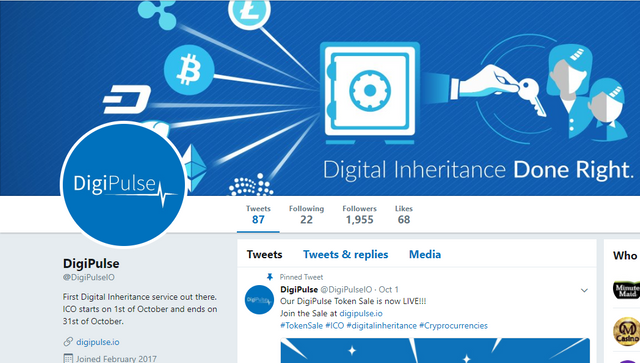Open digipulse.io link in pinned tweet
640x363 pixels.
coord(361,314)
